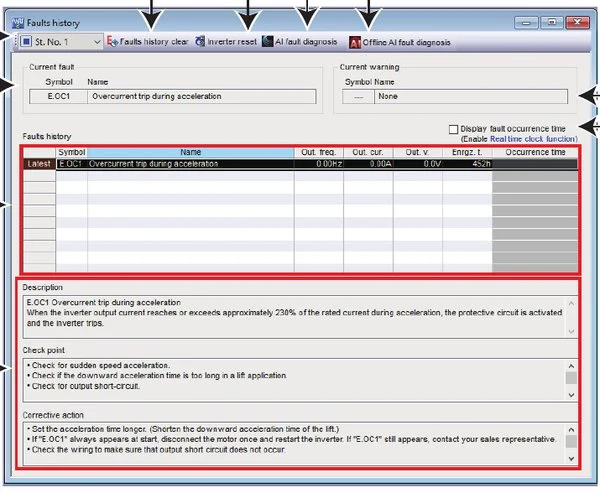Click Current warning symbol field
600x493 pixels.
point(358,96)
